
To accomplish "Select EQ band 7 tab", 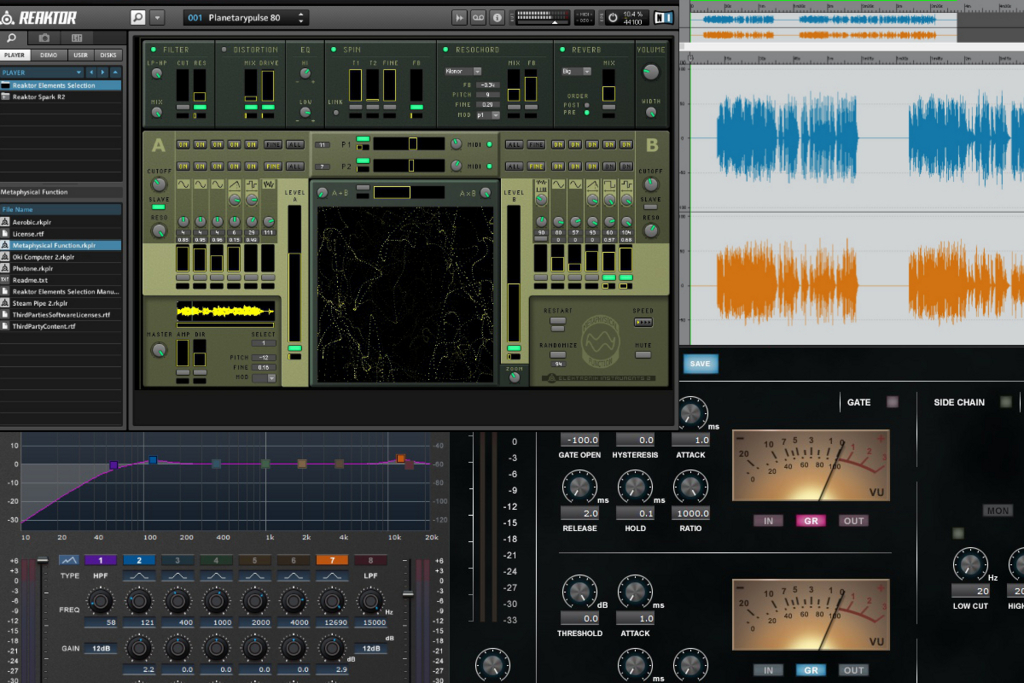I will point(332,560).
